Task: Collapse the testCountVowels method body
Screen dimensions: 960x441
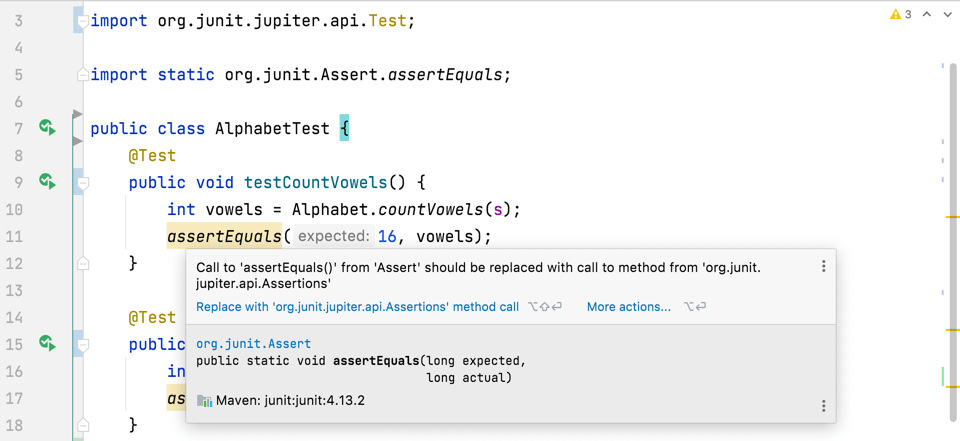Action: (x=83, y=183)
